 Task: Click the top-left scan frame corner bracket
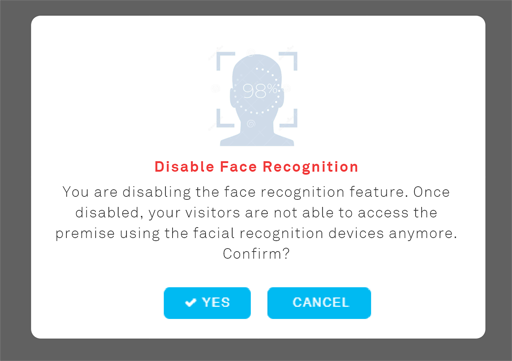225,61
